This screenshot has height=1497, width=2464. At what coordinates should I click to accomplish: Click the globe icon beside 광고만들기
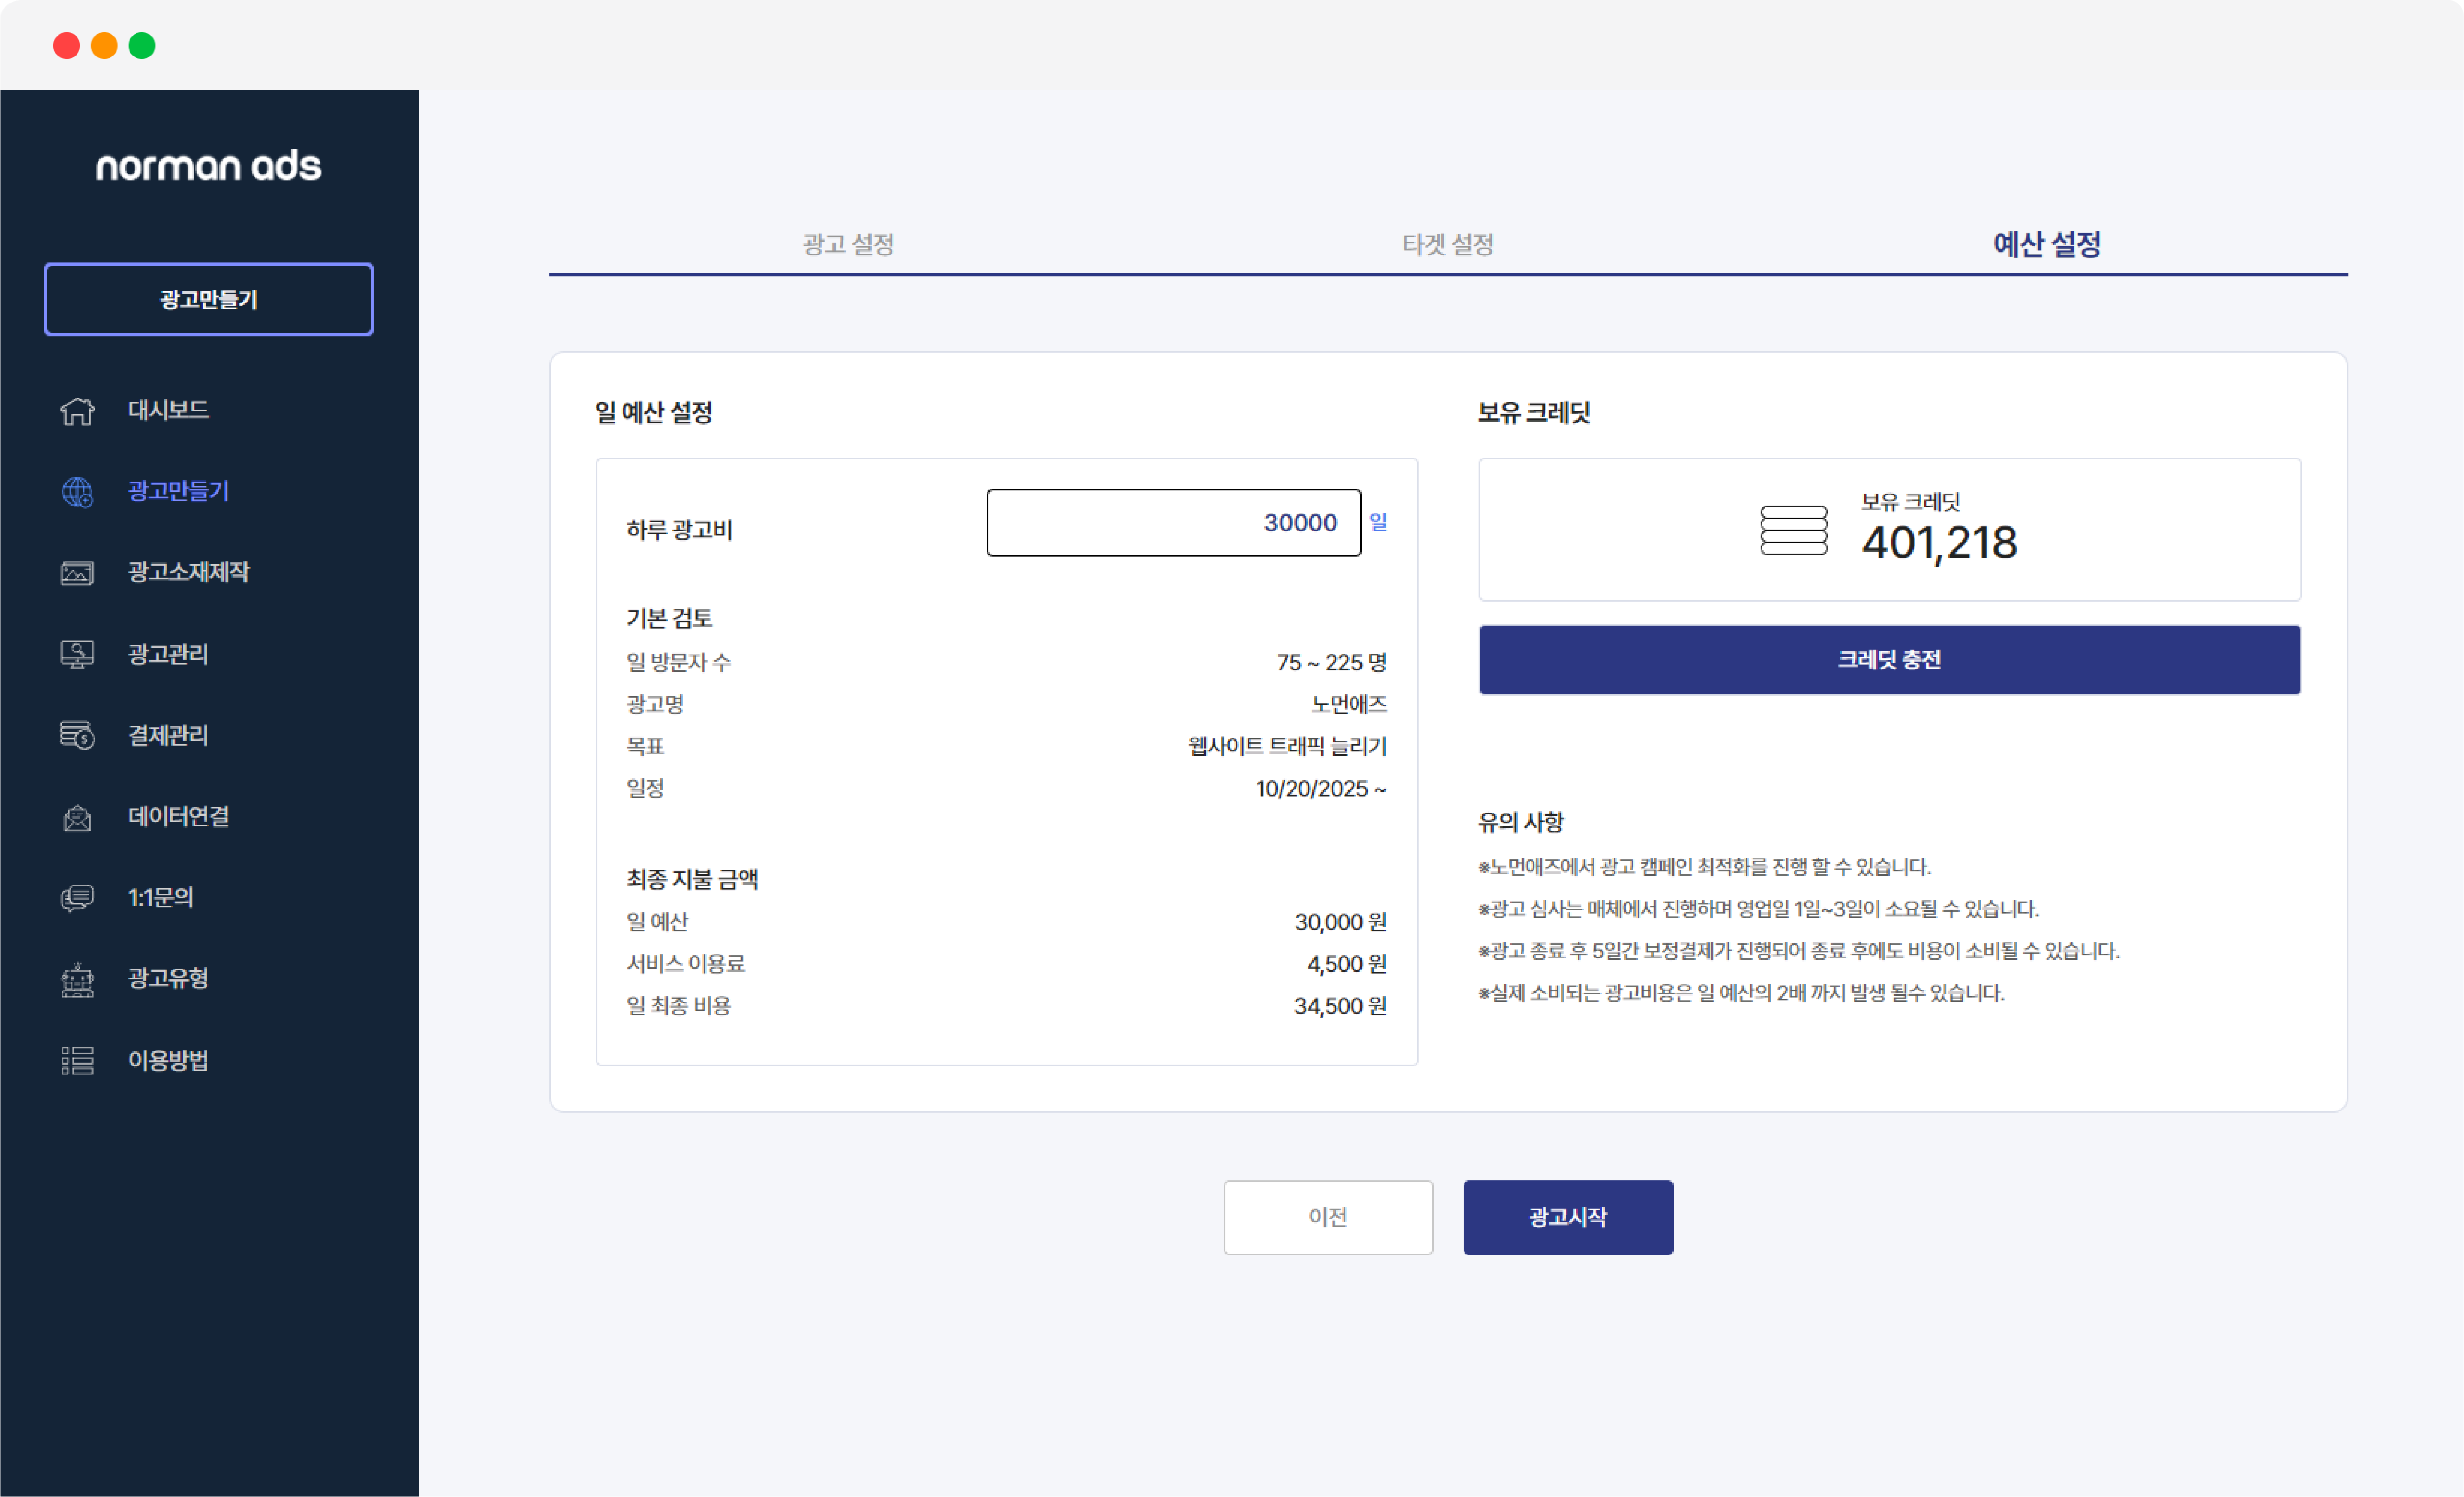(77, 492)
